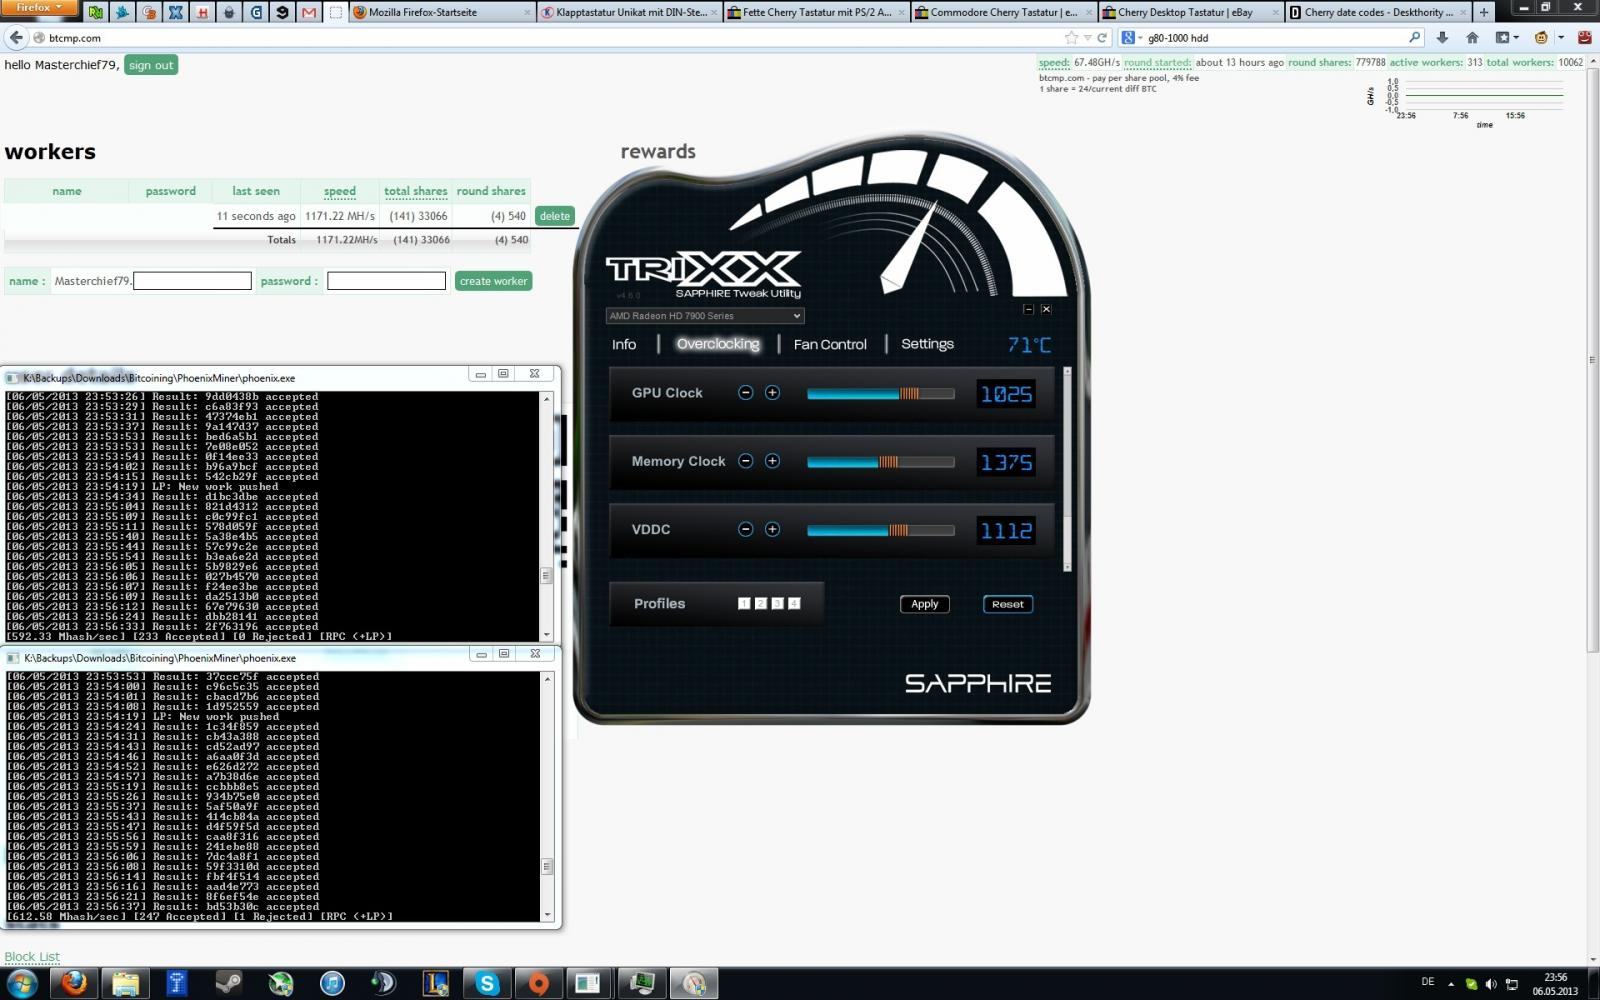Switch to Commodore Cherry Tastatur tab
Screen dimensions: 1600x1000
pyautogui.click(x=1004, y=12)
